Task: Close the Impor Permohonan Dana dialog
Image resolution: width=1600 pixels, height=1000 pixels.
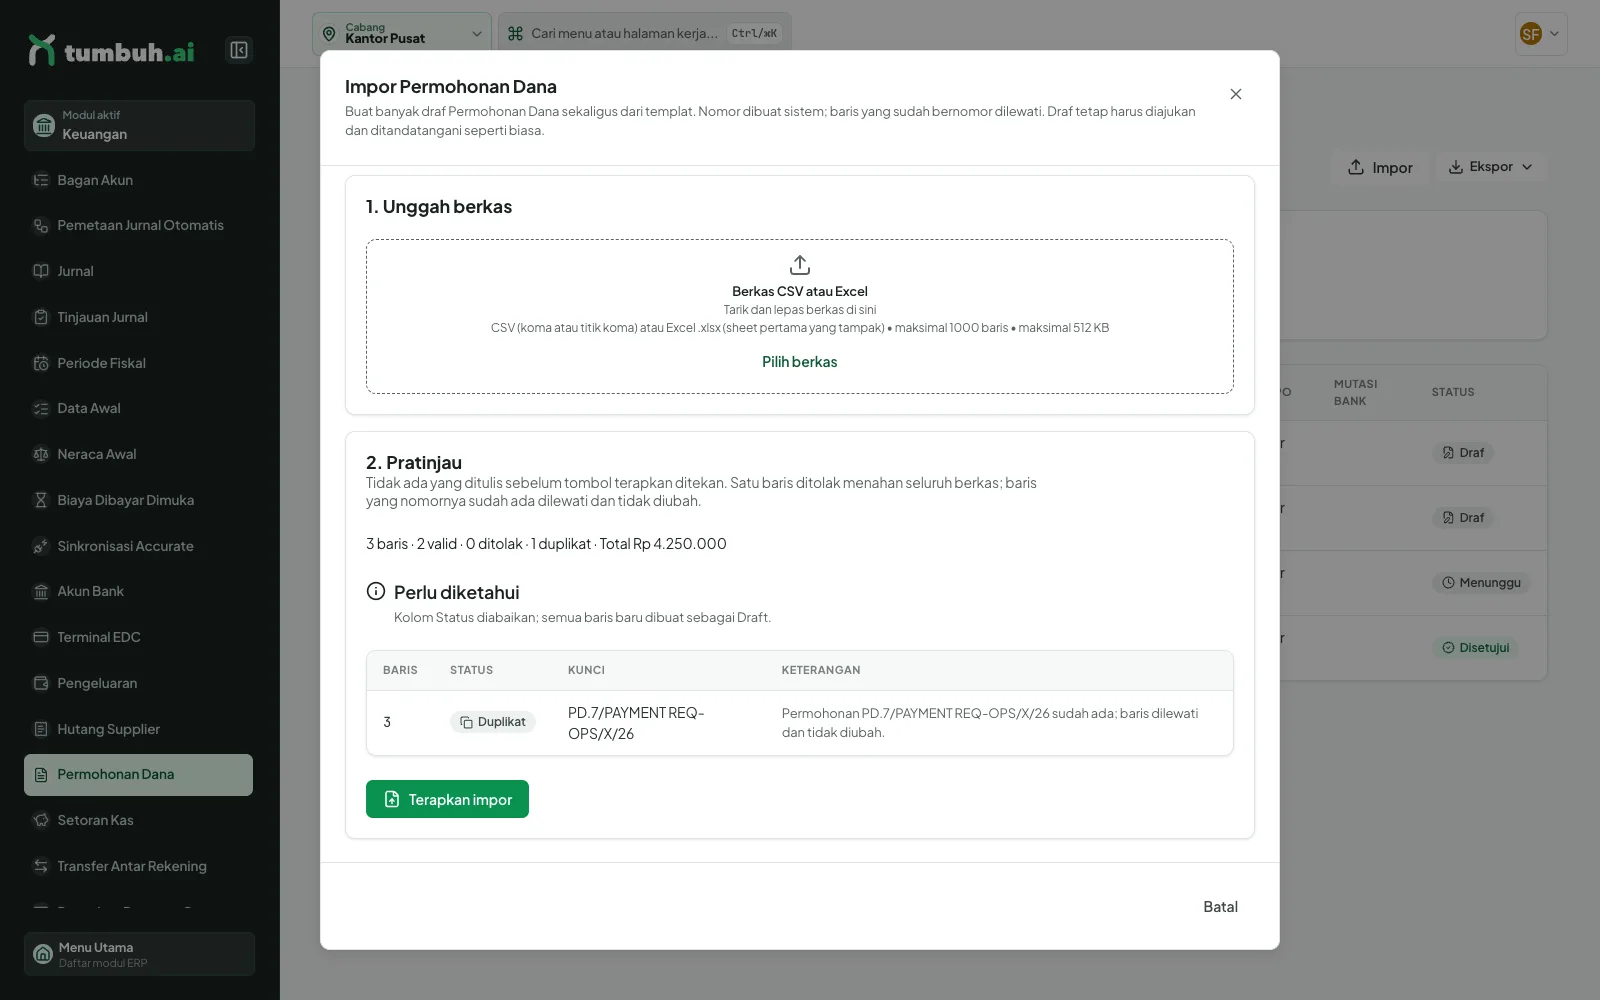Action: coord(1236,94)
